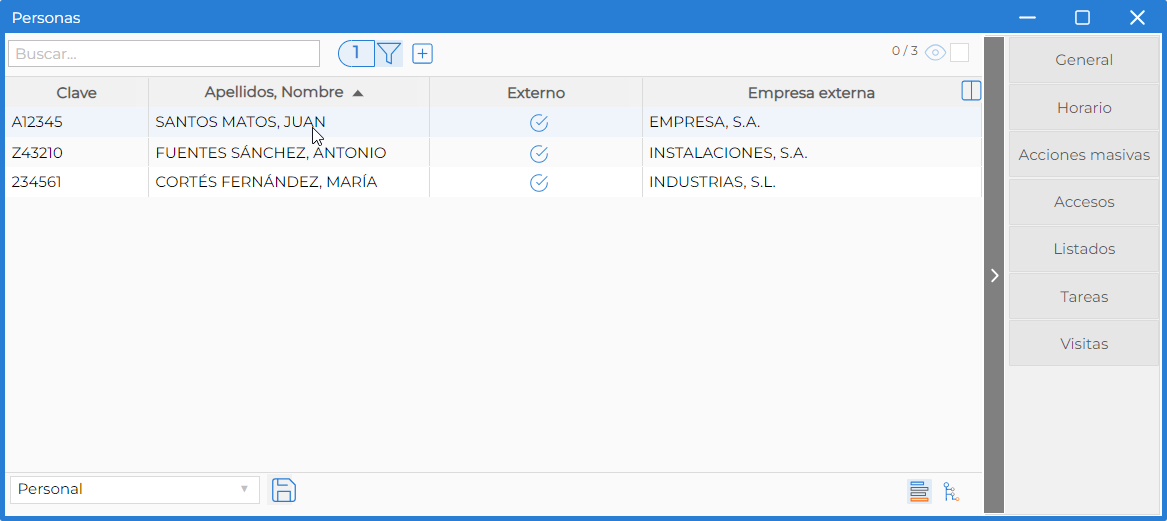Select row FUENTES SÁNCHEZ, ANTONIO
Viewport: 1167px width, 521px height.
(493, 153)
